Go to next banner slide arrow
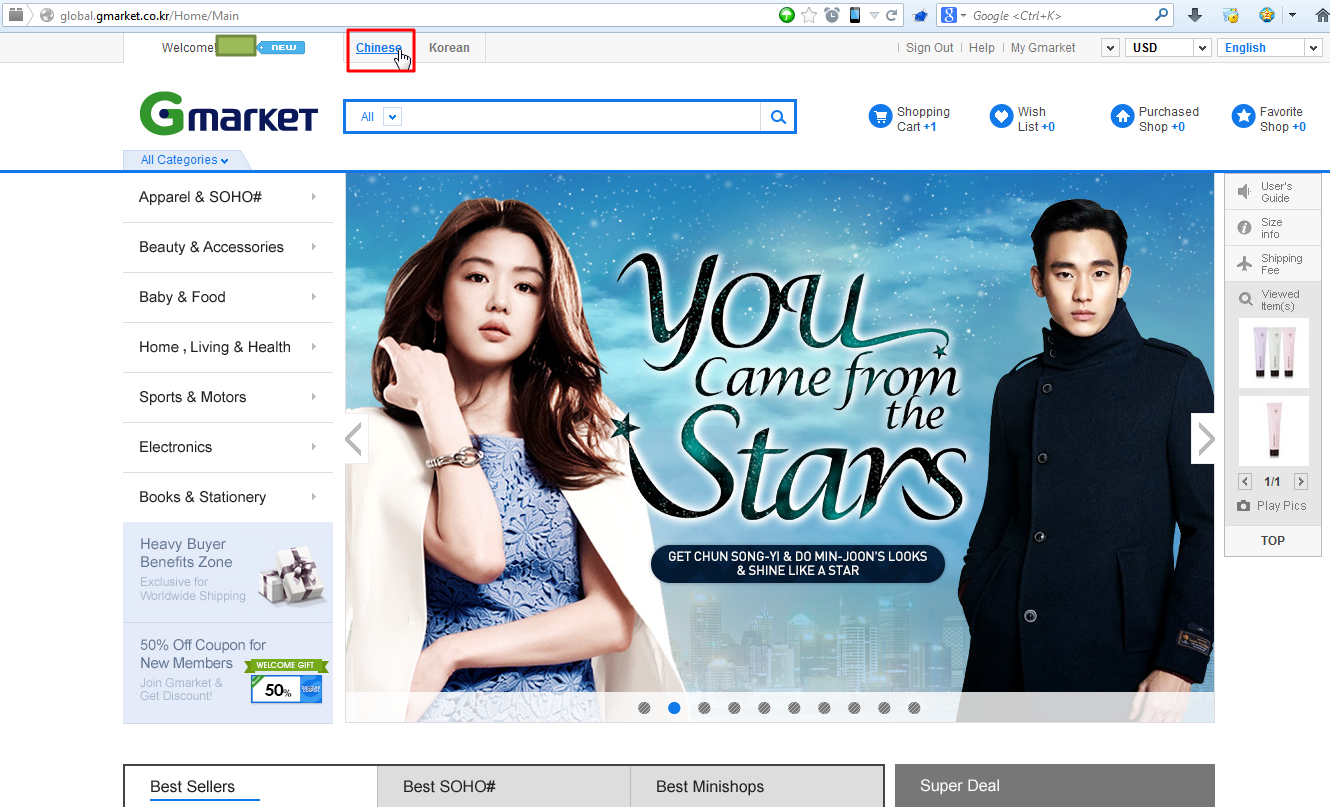The height and width of the screenshot is (807, 1330). (x=1204, y=438)
